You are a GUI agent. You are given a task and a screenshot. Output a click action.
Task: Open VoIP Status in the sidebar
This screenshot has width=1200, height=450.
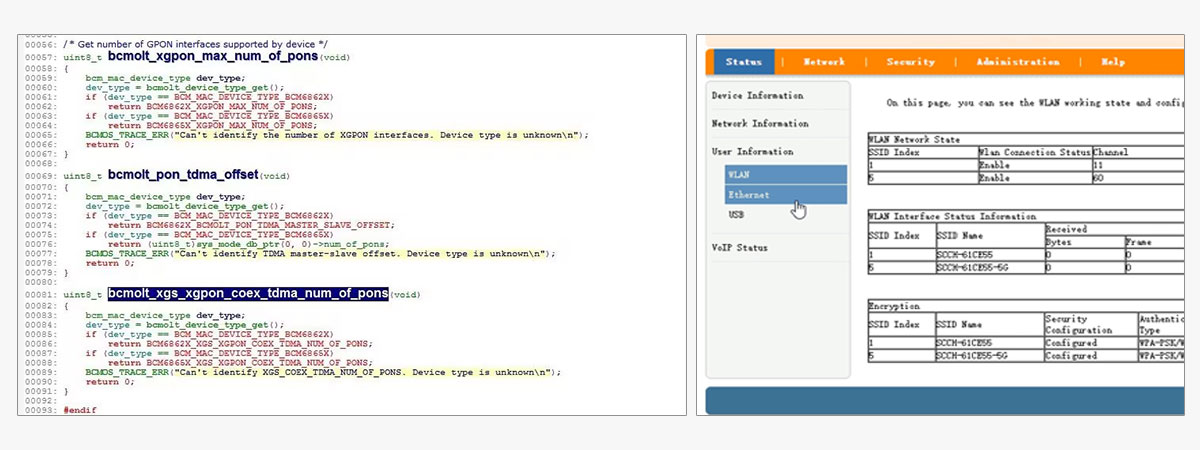click(x=739, y=247)
